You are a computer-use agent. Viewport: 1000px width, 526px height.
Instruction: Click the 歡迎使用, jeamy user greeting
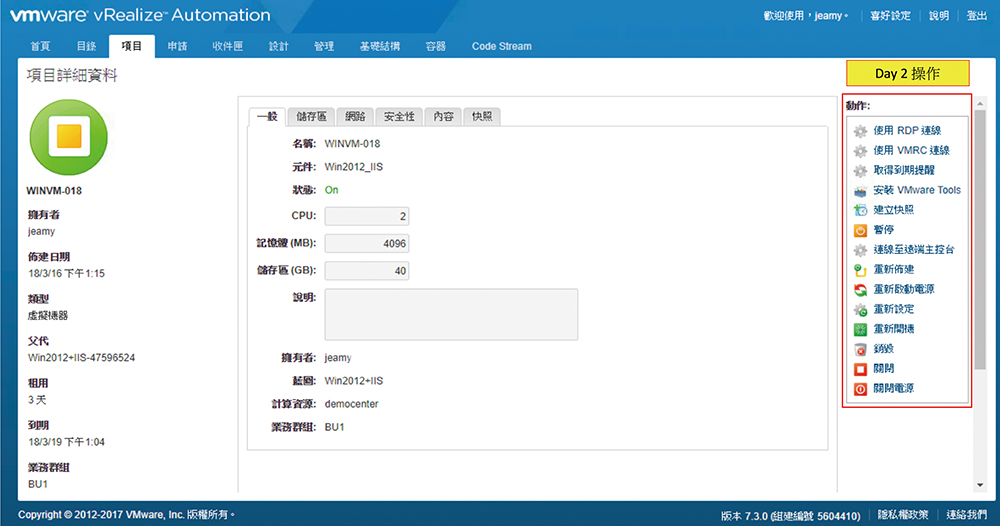(805, 15)
